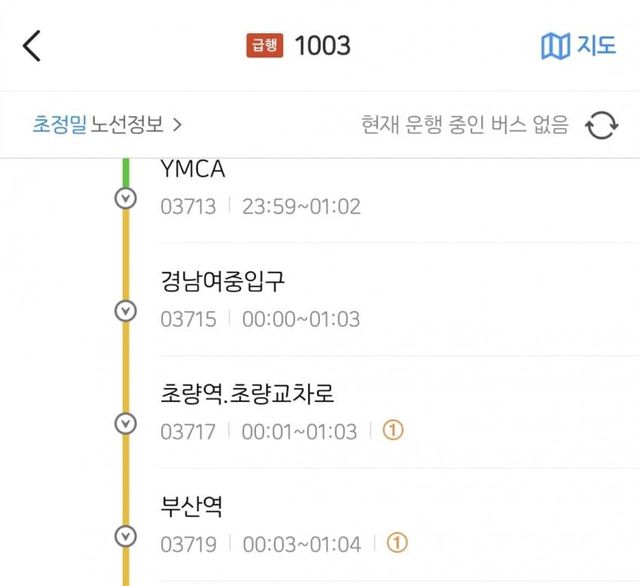Refresh the bus location status
The image size is (640, 586).
tap(601, 126)
